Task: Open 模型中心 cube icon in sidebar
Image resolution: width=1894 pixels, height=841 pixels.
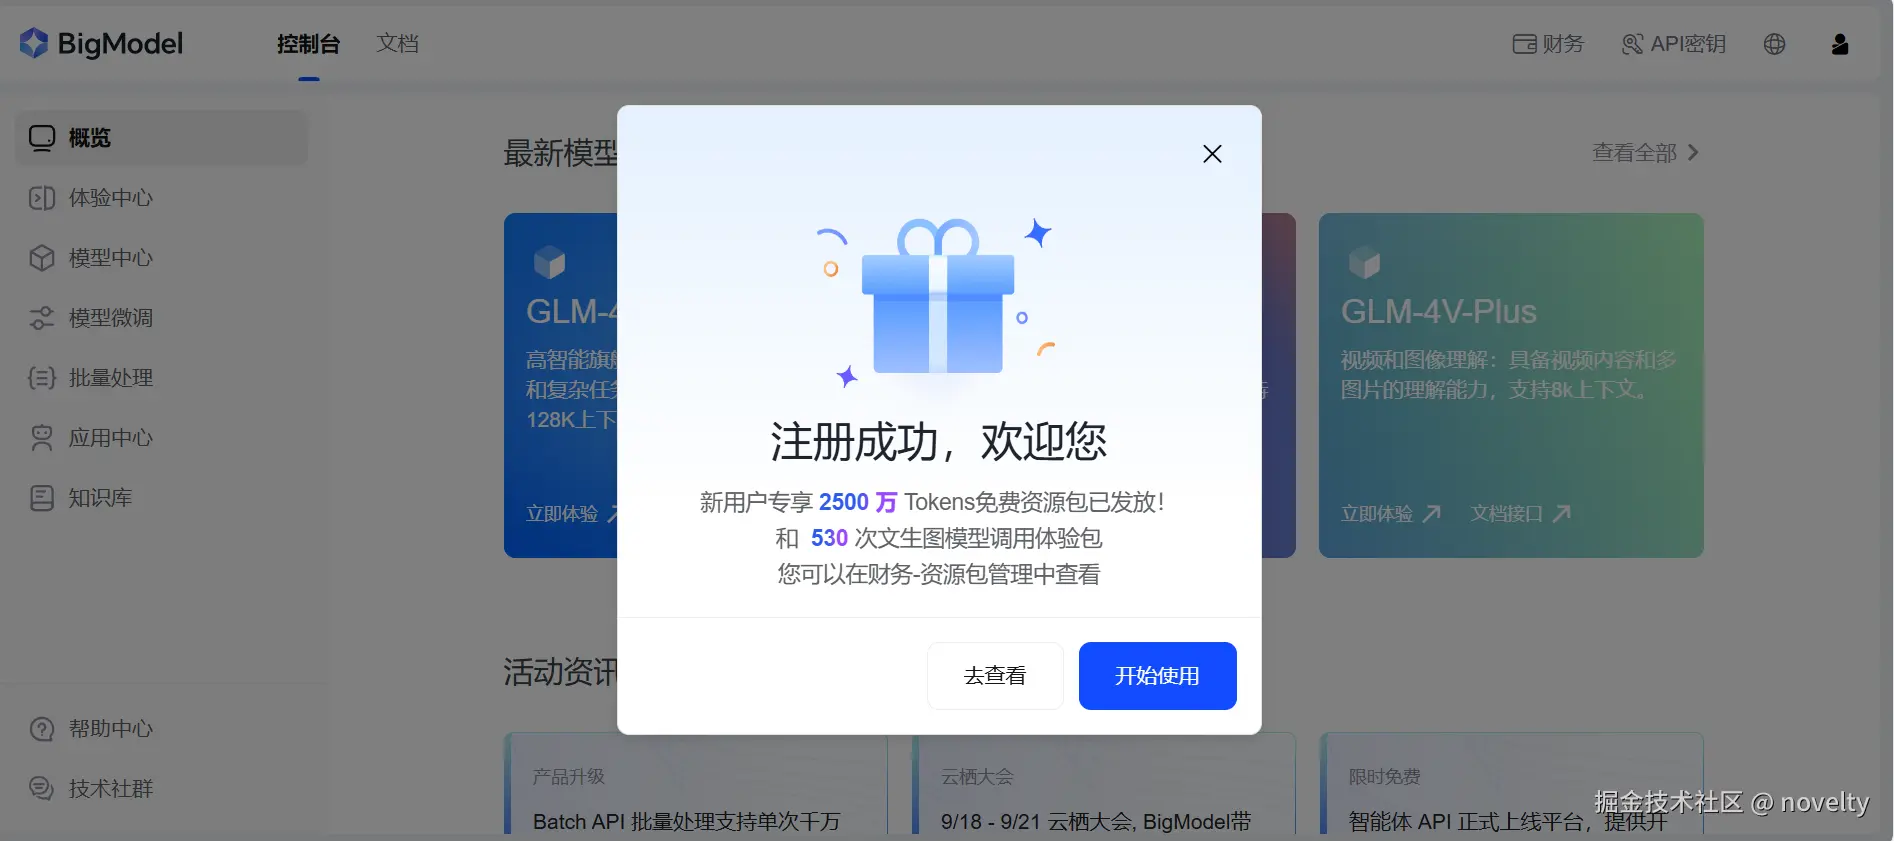Action: pos(42,258)
